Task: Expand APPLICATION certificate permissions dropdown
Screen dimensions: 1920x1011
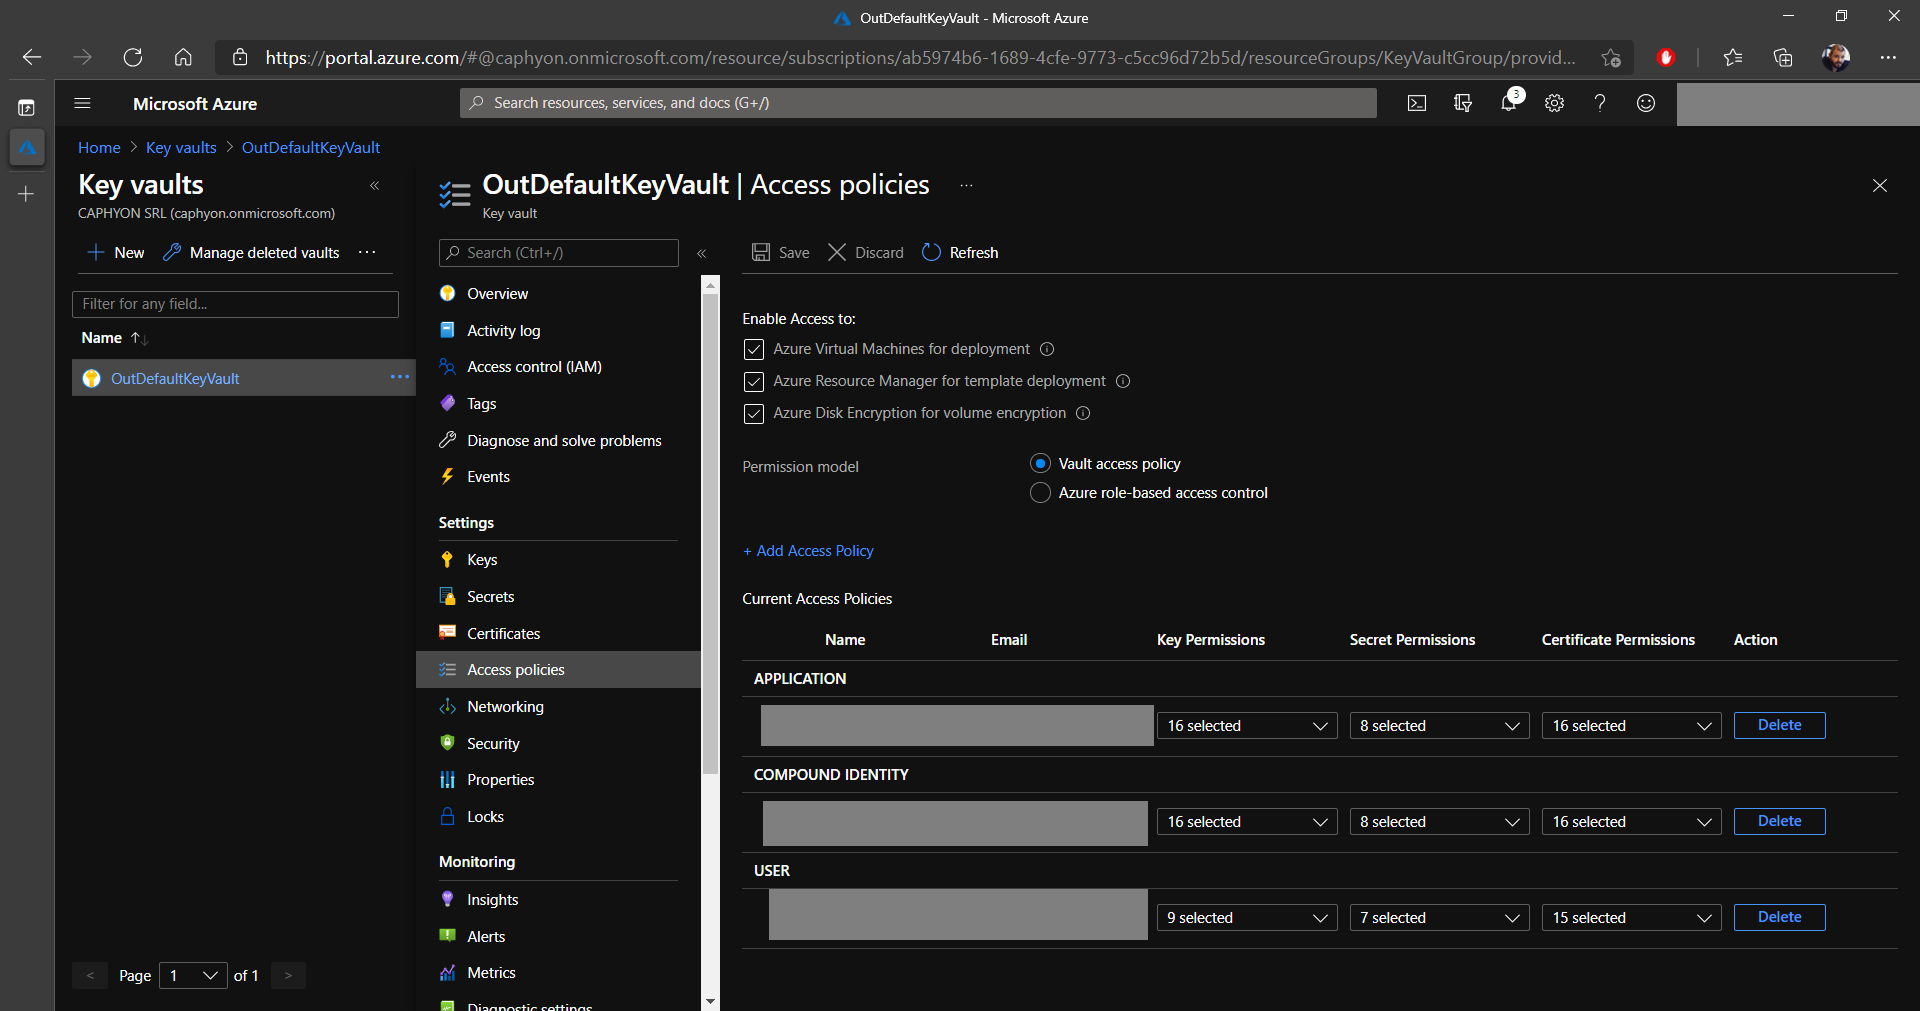Action: [x=1631, y=725]
